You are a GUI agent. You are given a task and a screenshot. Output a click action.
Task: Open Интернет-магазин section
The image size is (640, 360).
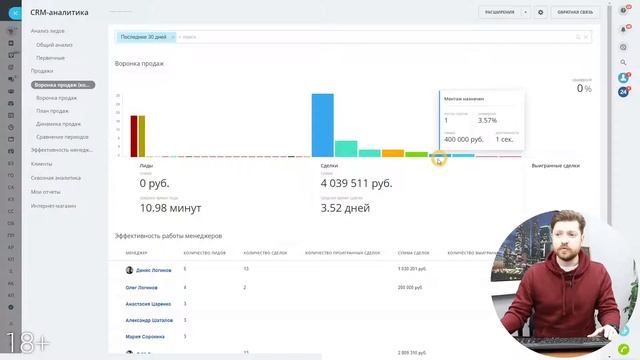[x=53, y=206]
